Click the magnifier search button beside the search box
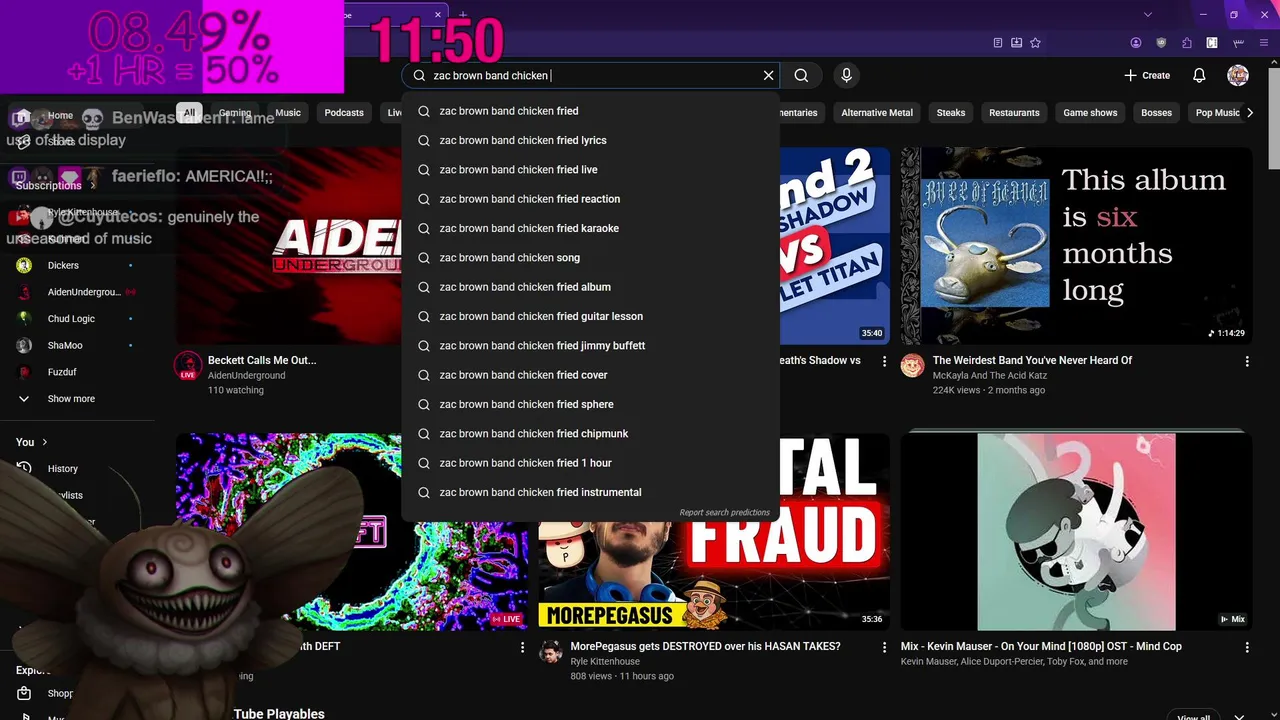 point(801,75)
